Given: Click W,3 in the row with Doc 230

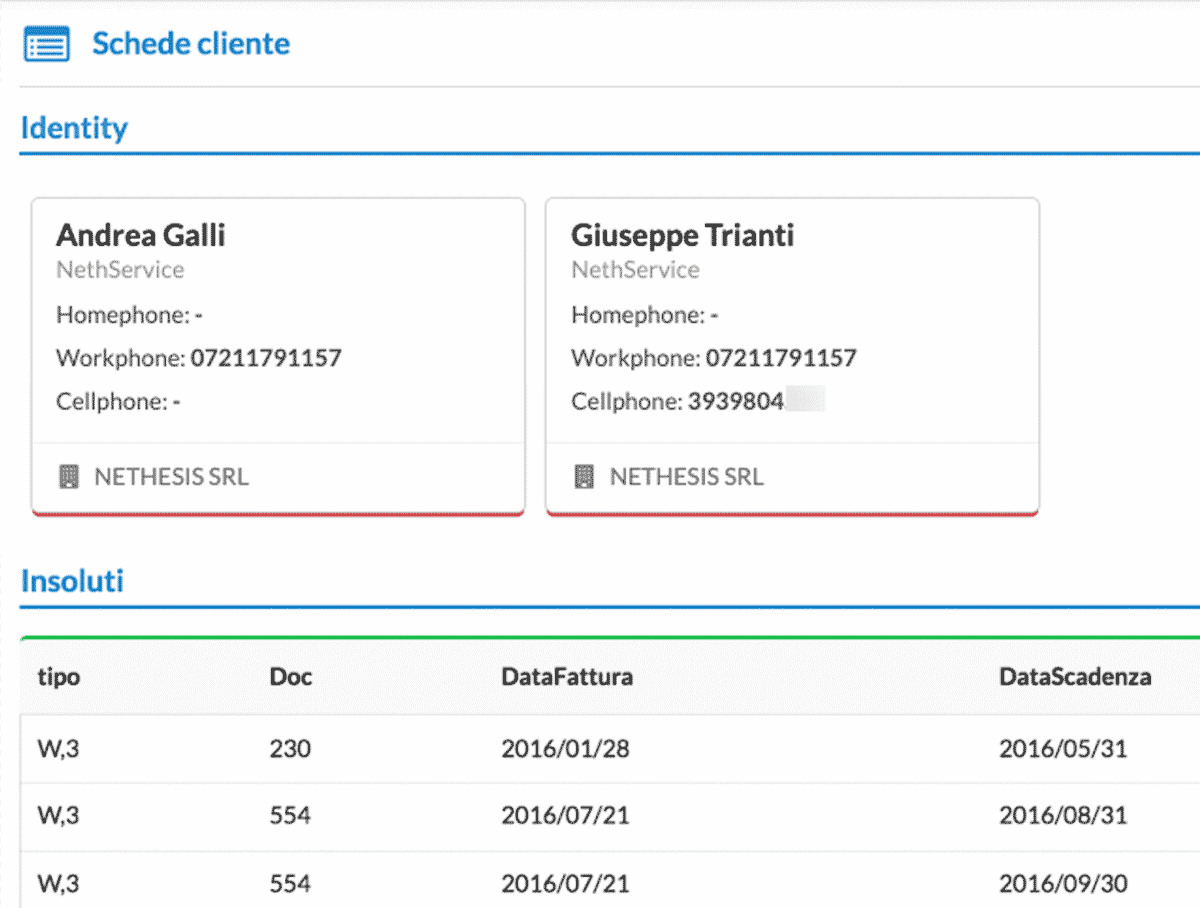Looking at the screenshot, I should pos(58,748).
